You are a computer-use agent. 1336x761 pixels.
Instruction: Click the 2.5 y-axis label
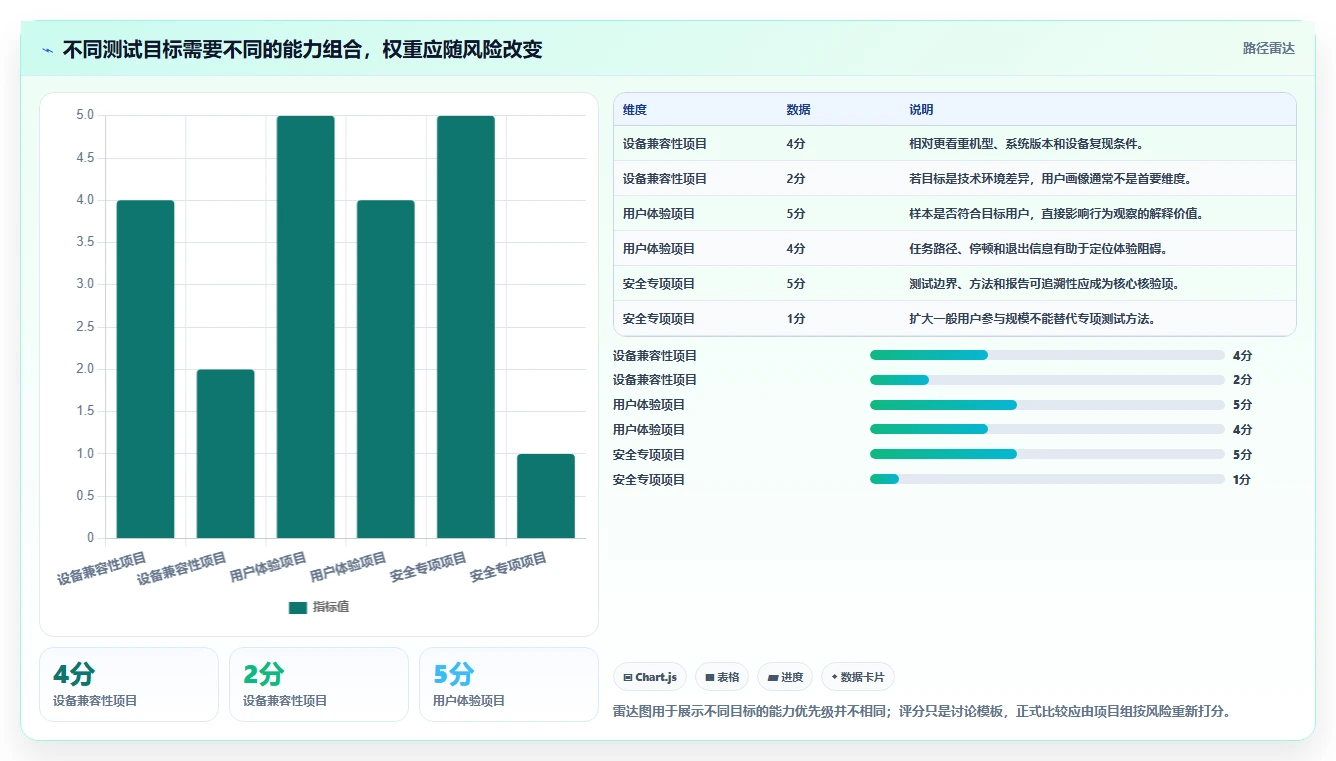point(85,327)
